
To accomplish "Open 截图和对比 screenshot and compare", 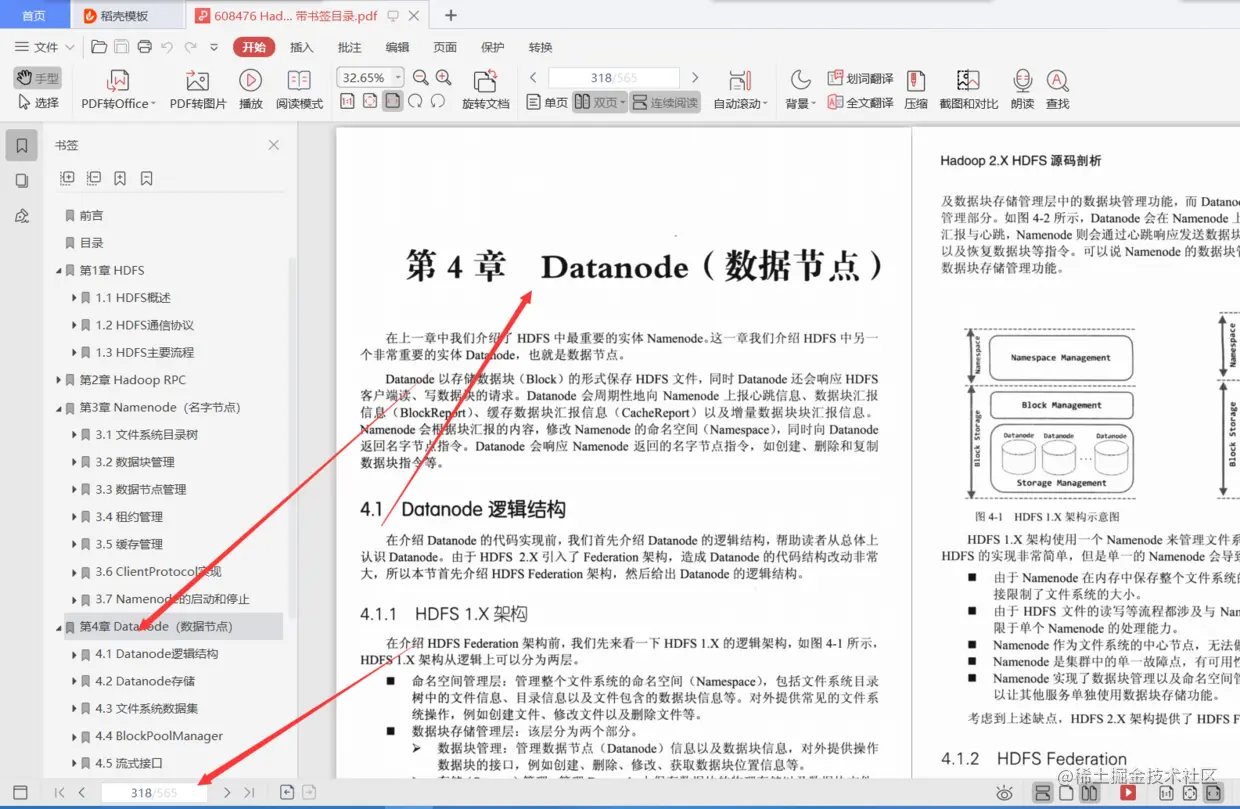I will tap(968, 89).
